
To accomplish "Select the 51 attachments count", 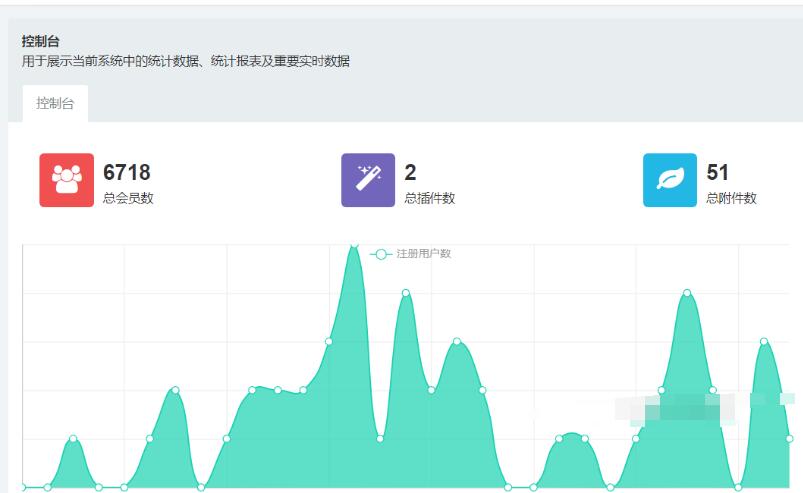I will [x=717, y=173].
